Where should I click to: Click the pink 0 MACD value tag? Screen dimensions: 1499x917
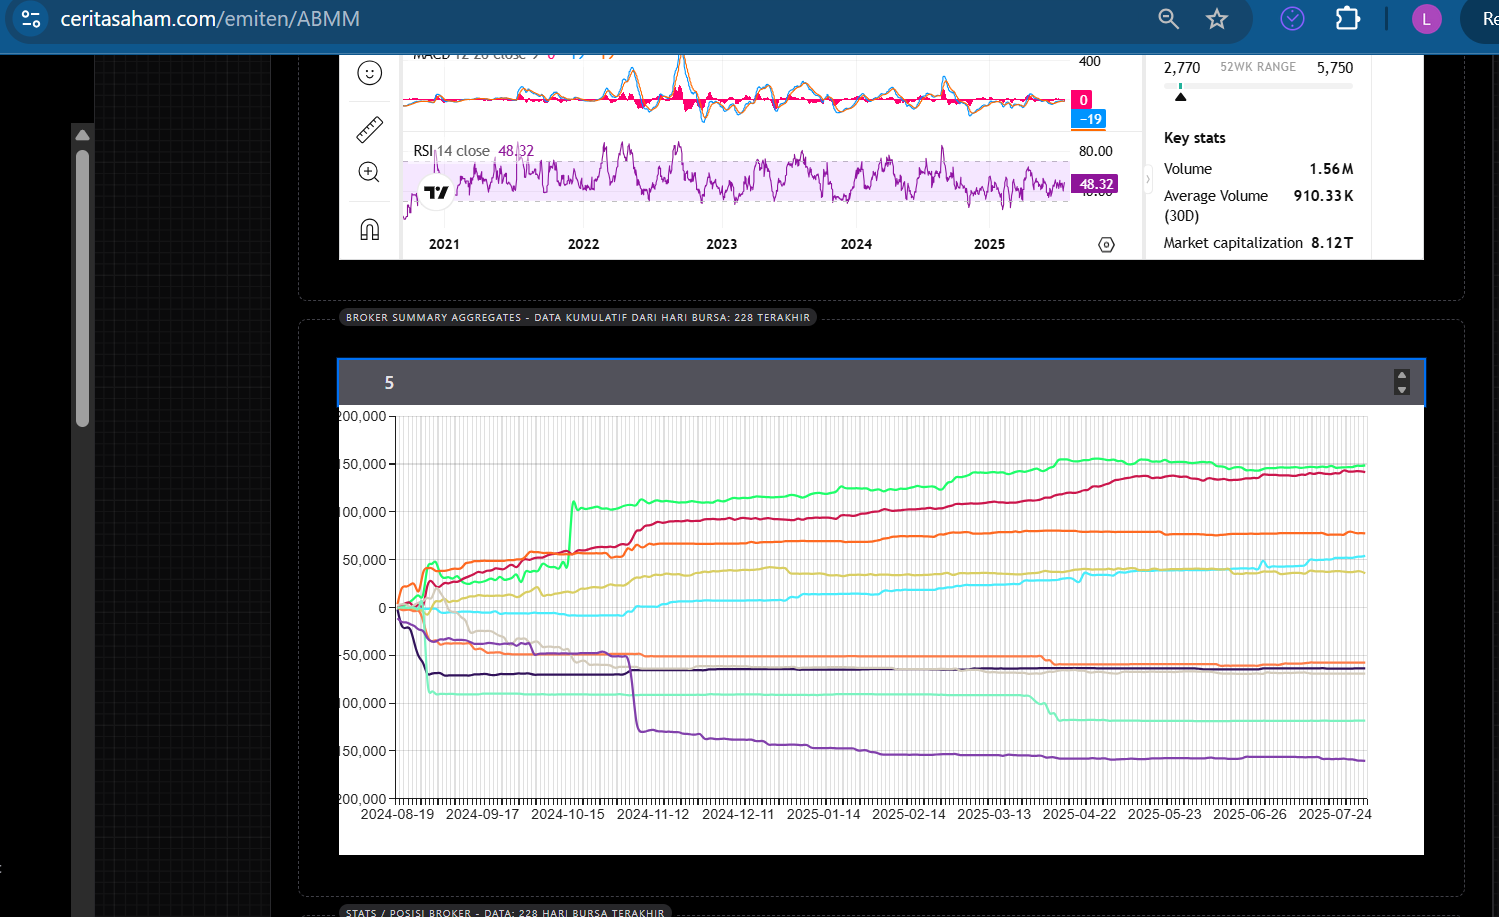point(1082,100)
